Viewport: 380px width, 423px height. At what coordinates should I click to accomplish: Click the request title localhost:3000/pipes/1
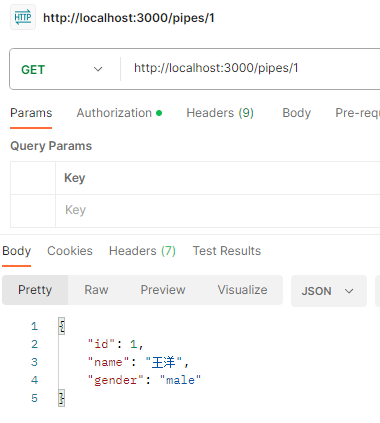pyautogui.click(x=129, y=18)
